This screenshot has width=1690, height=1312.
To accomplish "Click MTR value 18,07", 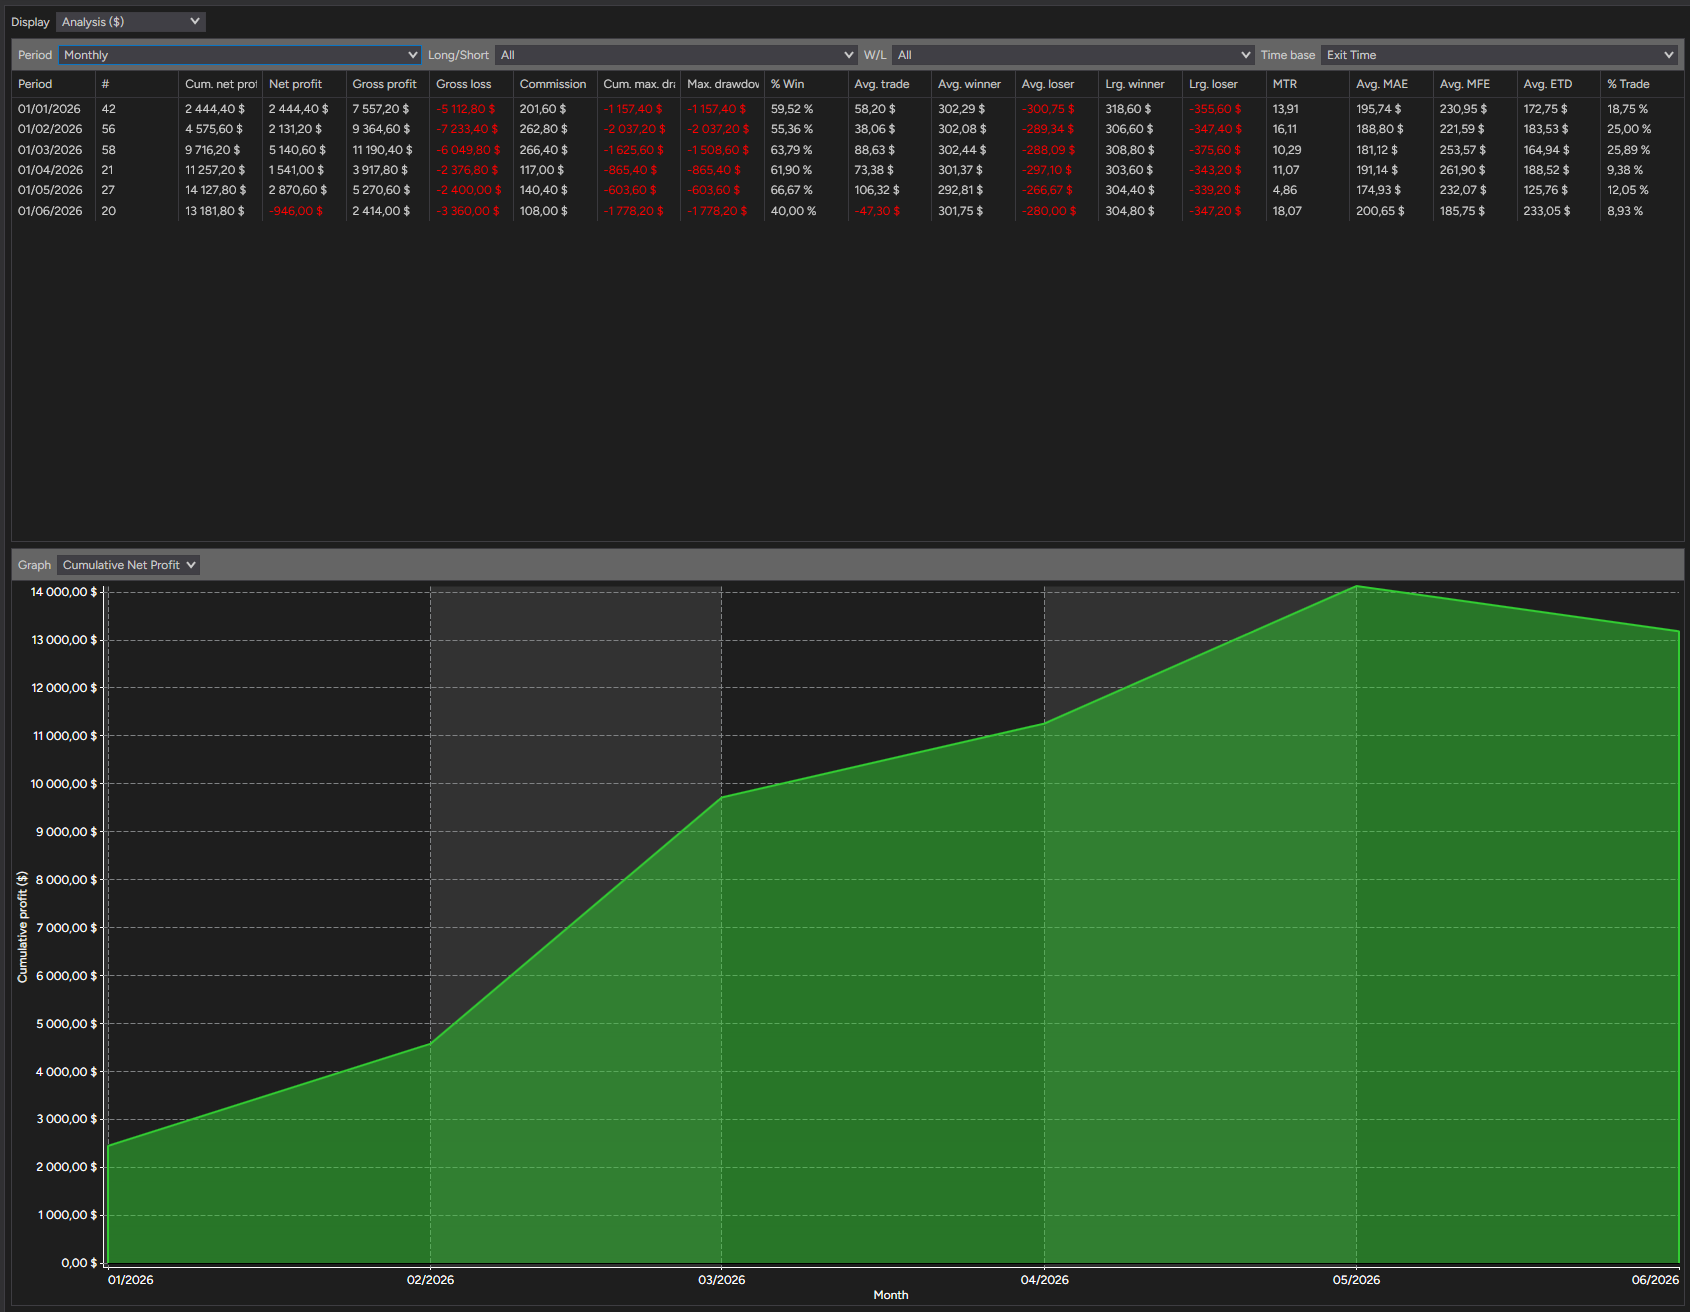I will click(x=1287, y=211).
